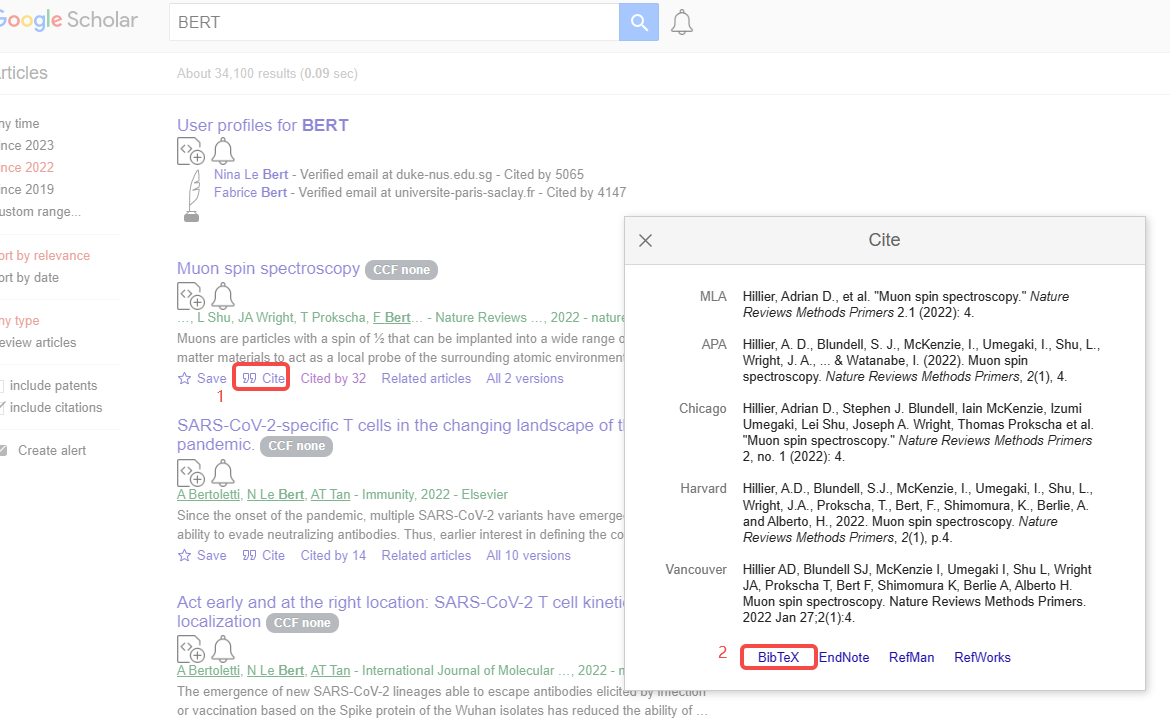Select the Chicago citation text

(918, 433)
